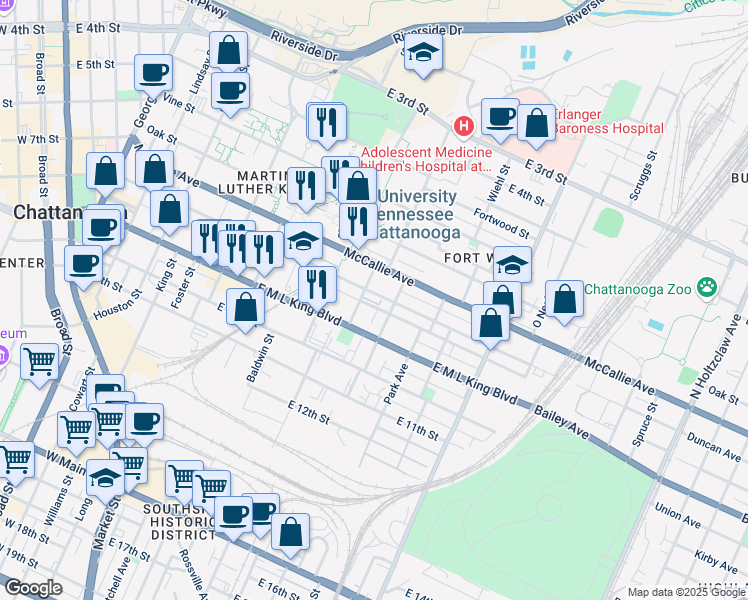Image resolution: width=748 pixels, height=600 pixels.
Task: Click shopping bag marker near E 16th St
Action: [x=291, y=533]
